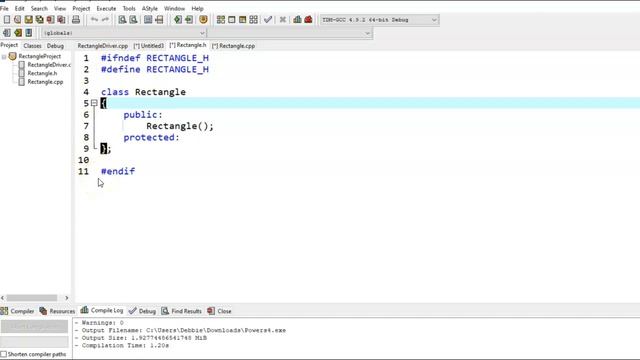Click the blue page icon in second toolbar row
Screen dimensions: 640x360
(29, 33)
